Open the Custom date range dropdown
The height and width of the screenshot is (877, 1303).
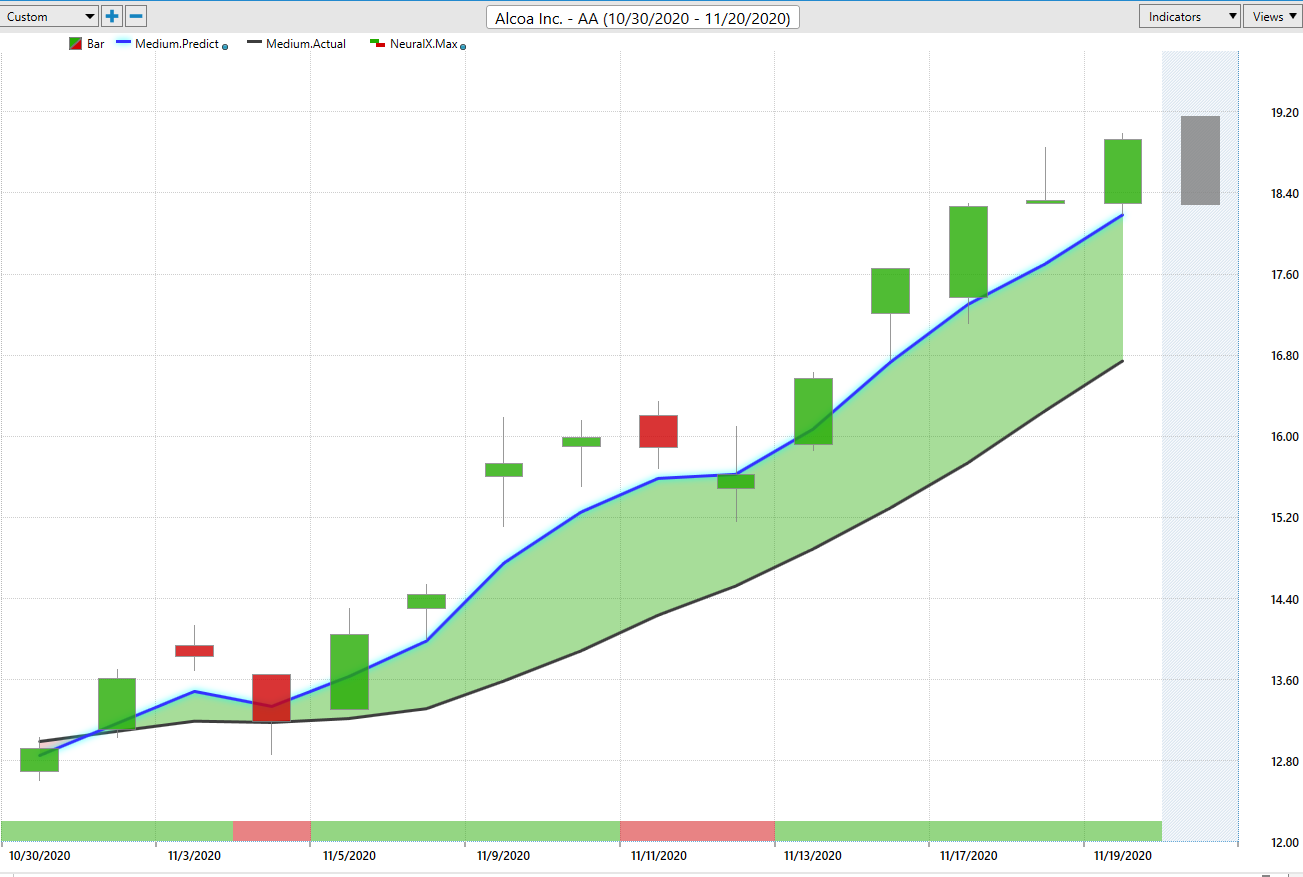tap(50, 16)
